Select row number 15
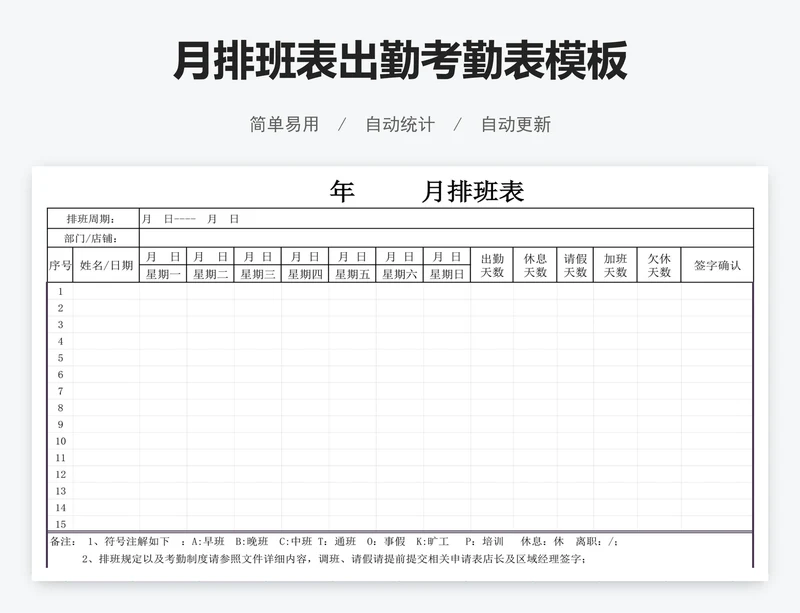 (60, 524)
